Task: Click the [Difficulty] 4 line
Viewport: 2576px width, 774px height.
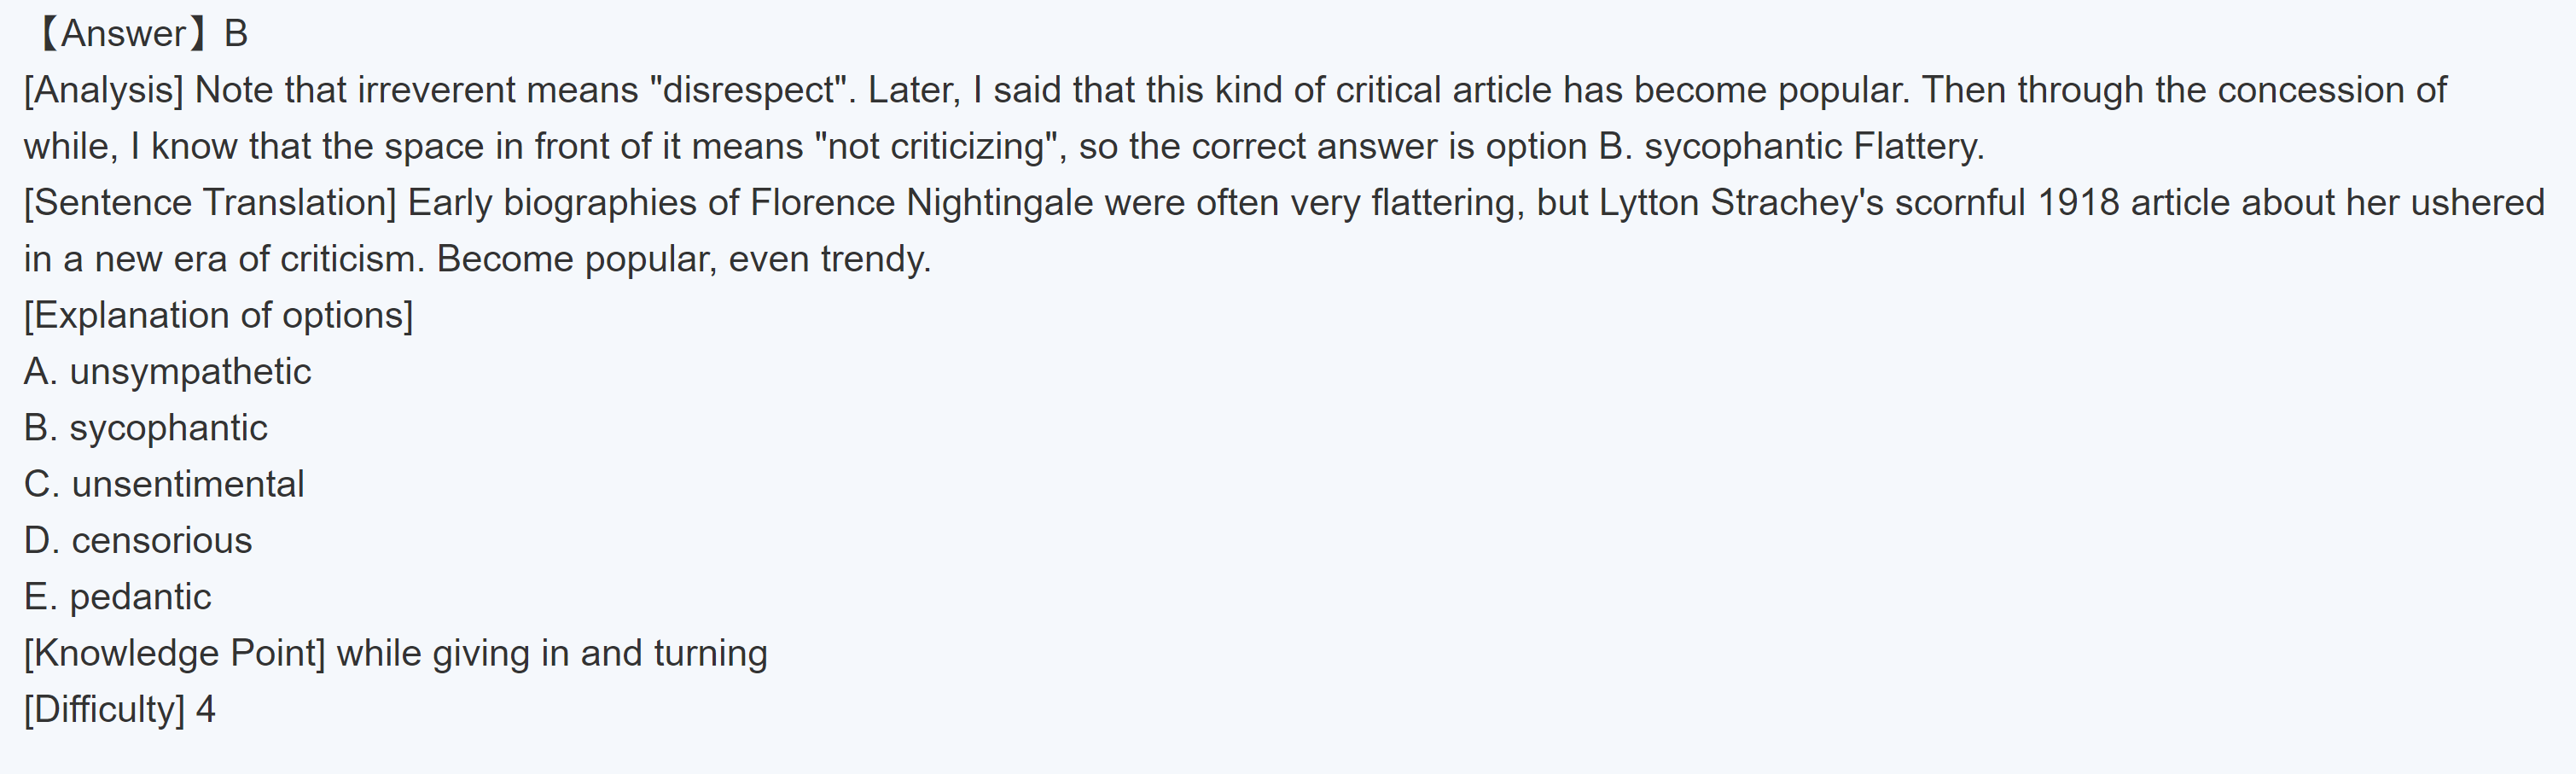Action: [119, 709]
